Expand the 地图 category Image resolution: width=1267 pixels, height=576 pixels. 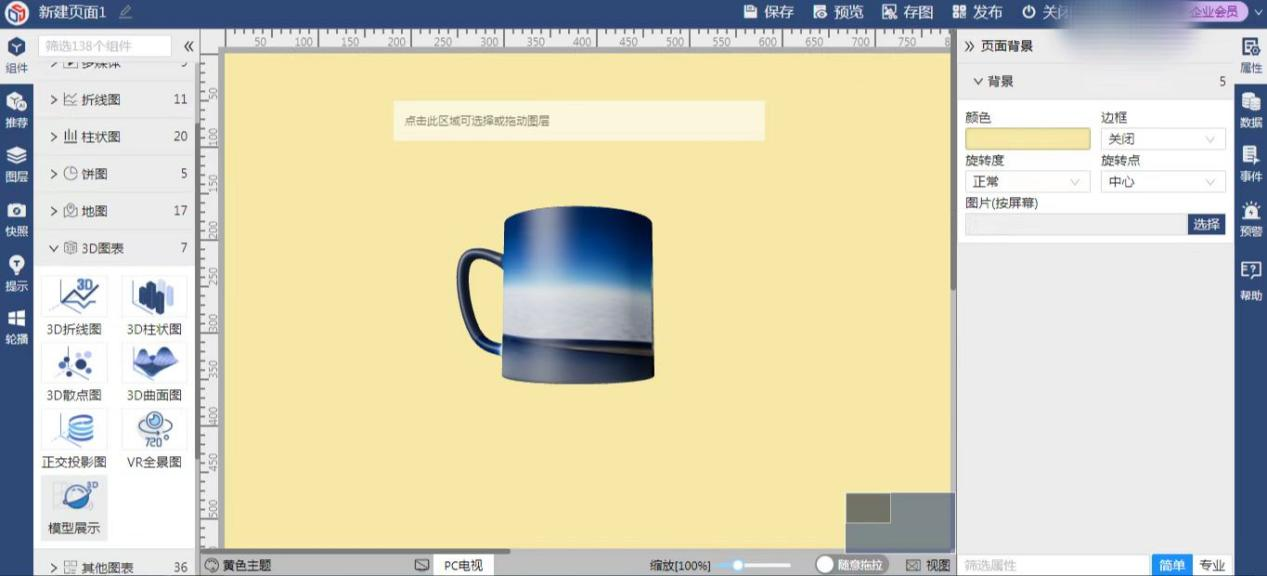[118, 211]
